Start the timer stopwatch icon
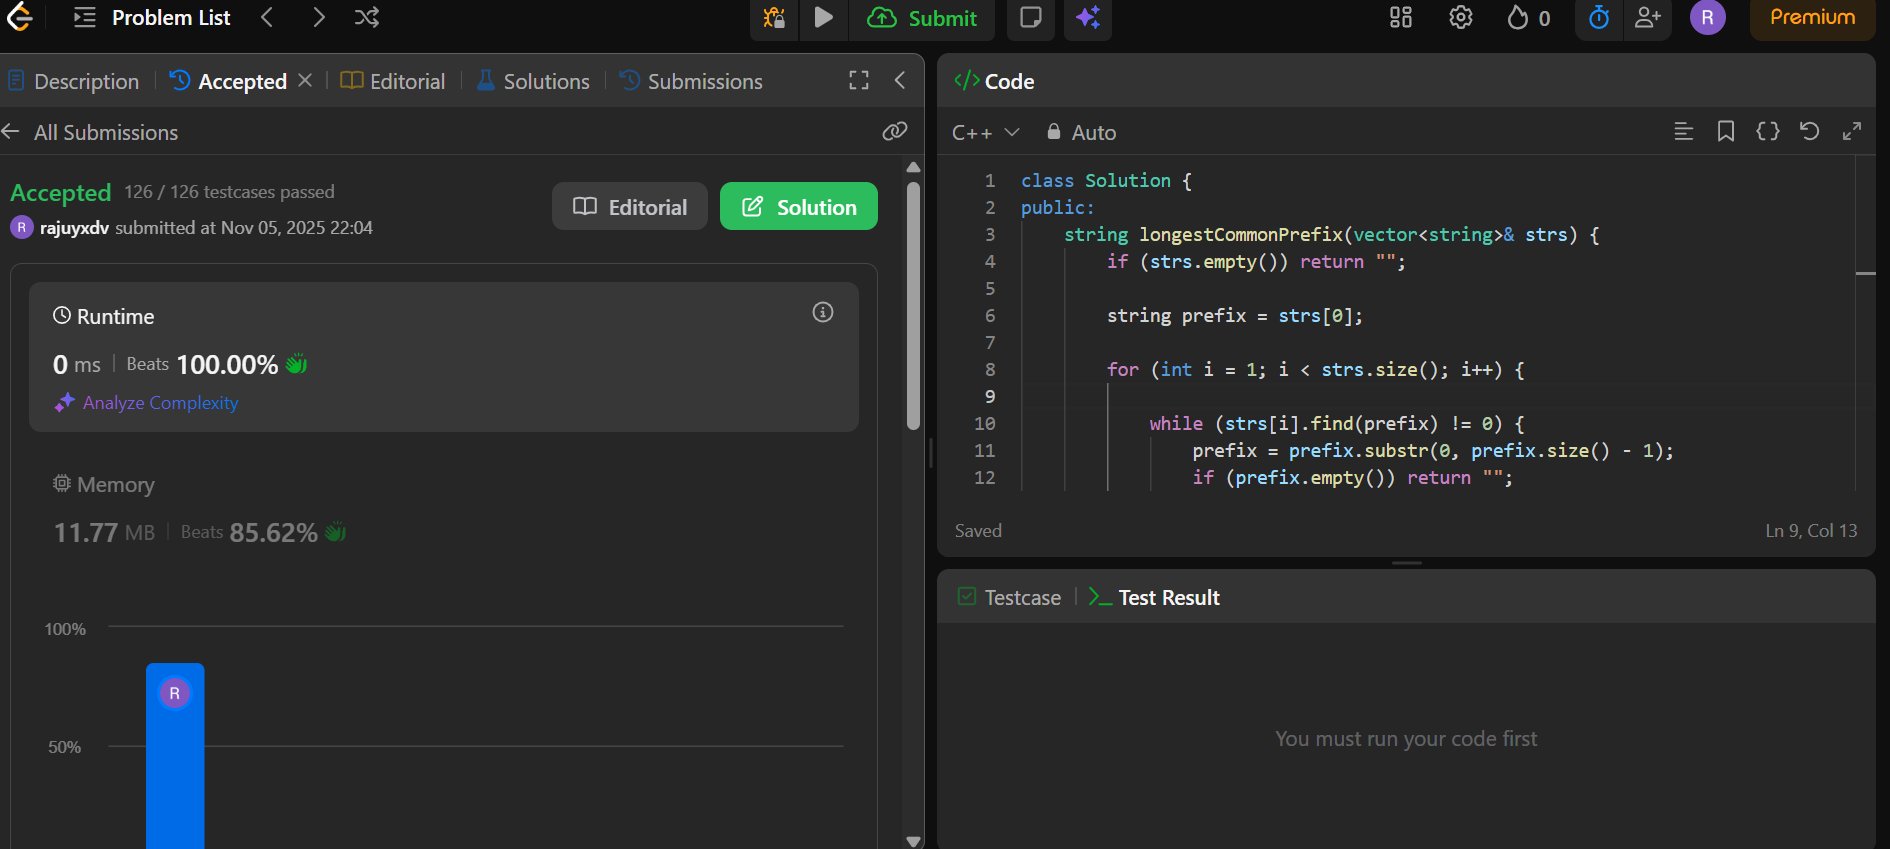Image resolution: width=1890 pixels, height=849 pixels. (x=1598, y=18)
